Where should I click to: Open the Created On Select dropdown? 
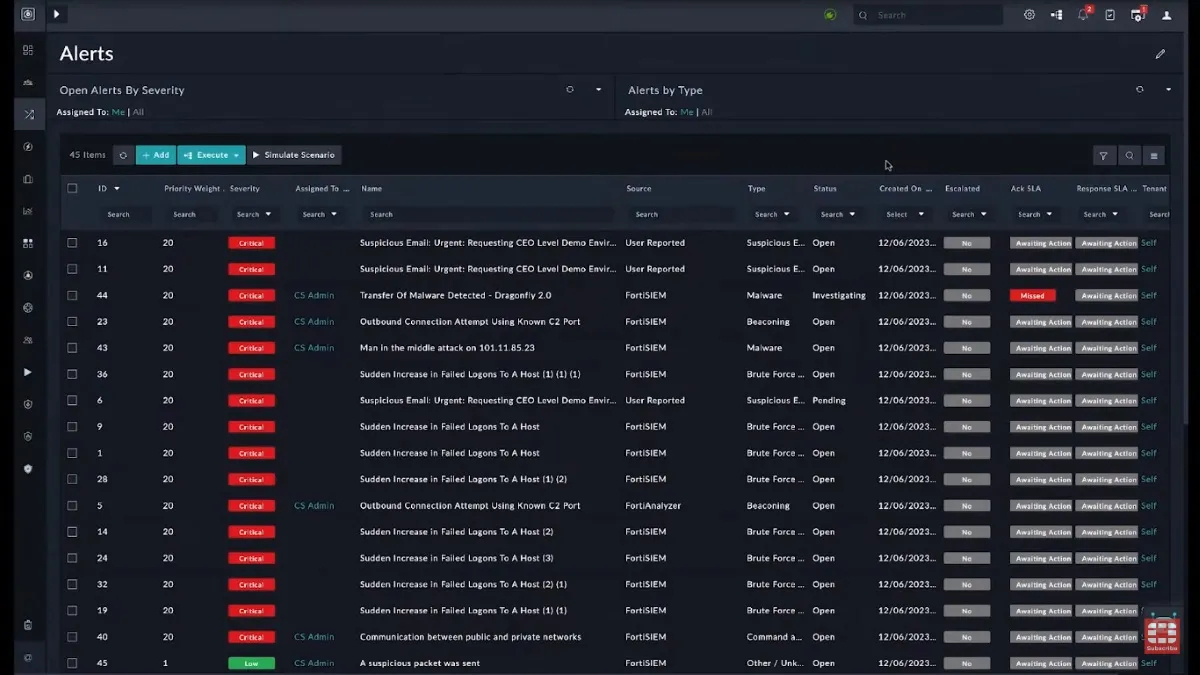point(905,214)
